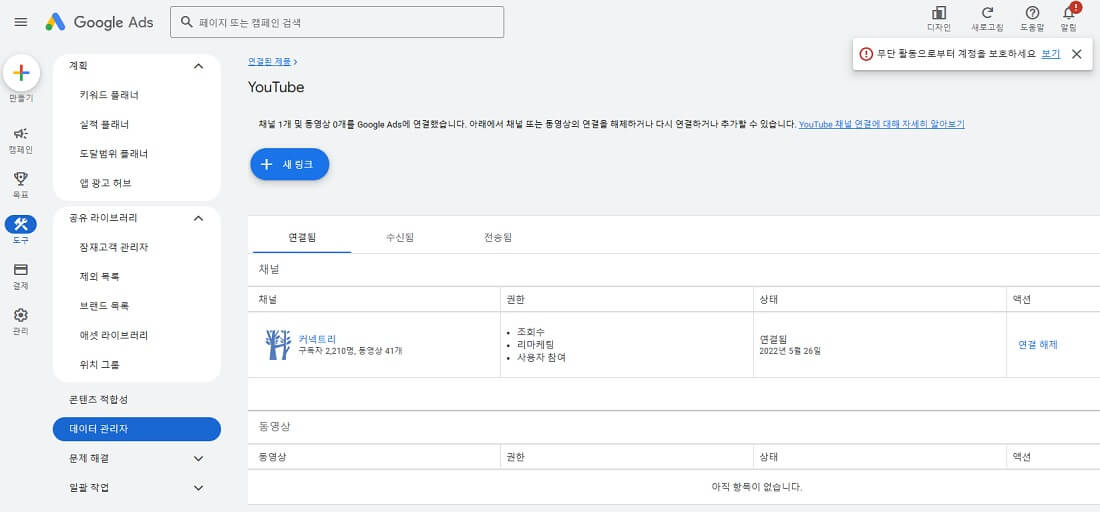Close the account protection notification
Screen dimensions: 1100x512
[x=1077, y=54]
